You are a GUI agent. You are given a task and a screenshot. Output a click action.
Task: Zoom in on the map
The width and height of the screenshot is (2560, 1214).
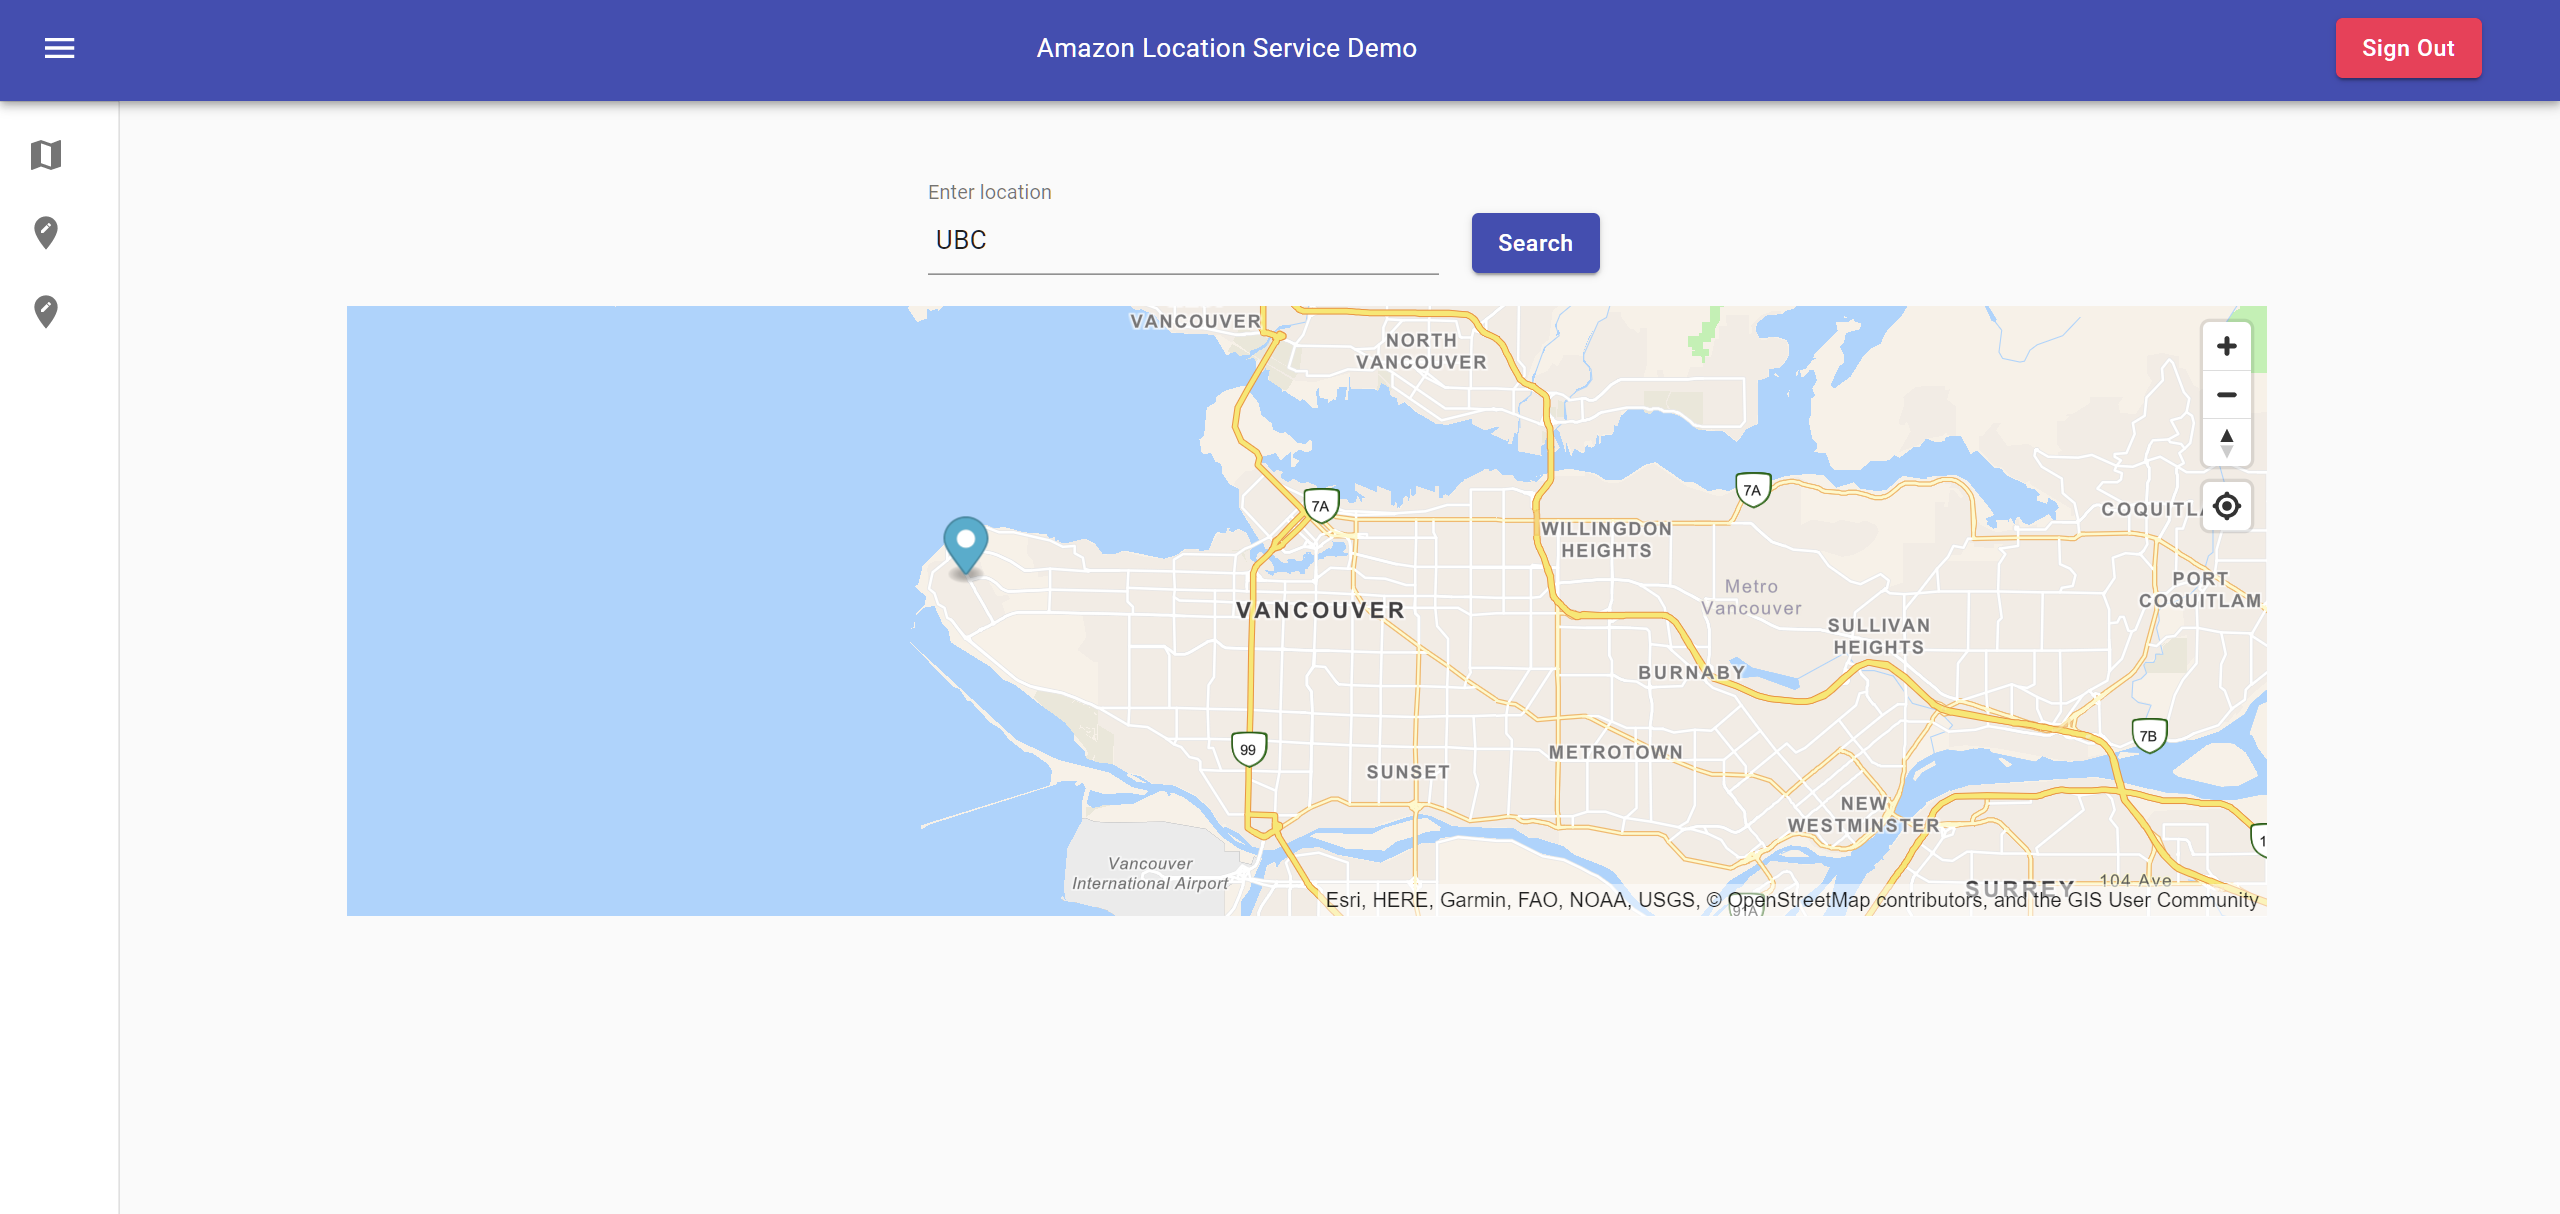pyautogui.click(x=2226, y=346)
